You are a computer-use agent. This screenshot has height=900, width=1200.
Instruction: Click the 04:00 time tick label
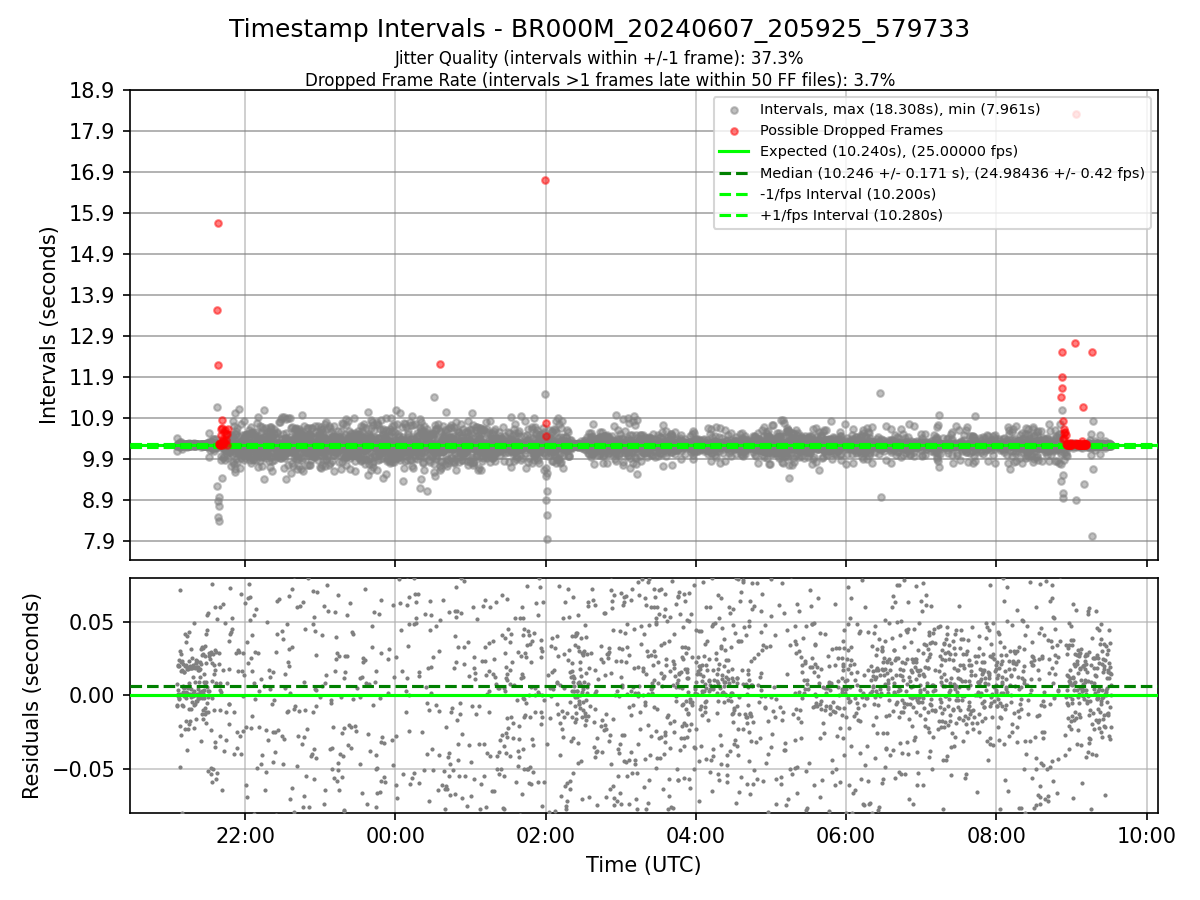pyautogui.click(x=695, y=834)
